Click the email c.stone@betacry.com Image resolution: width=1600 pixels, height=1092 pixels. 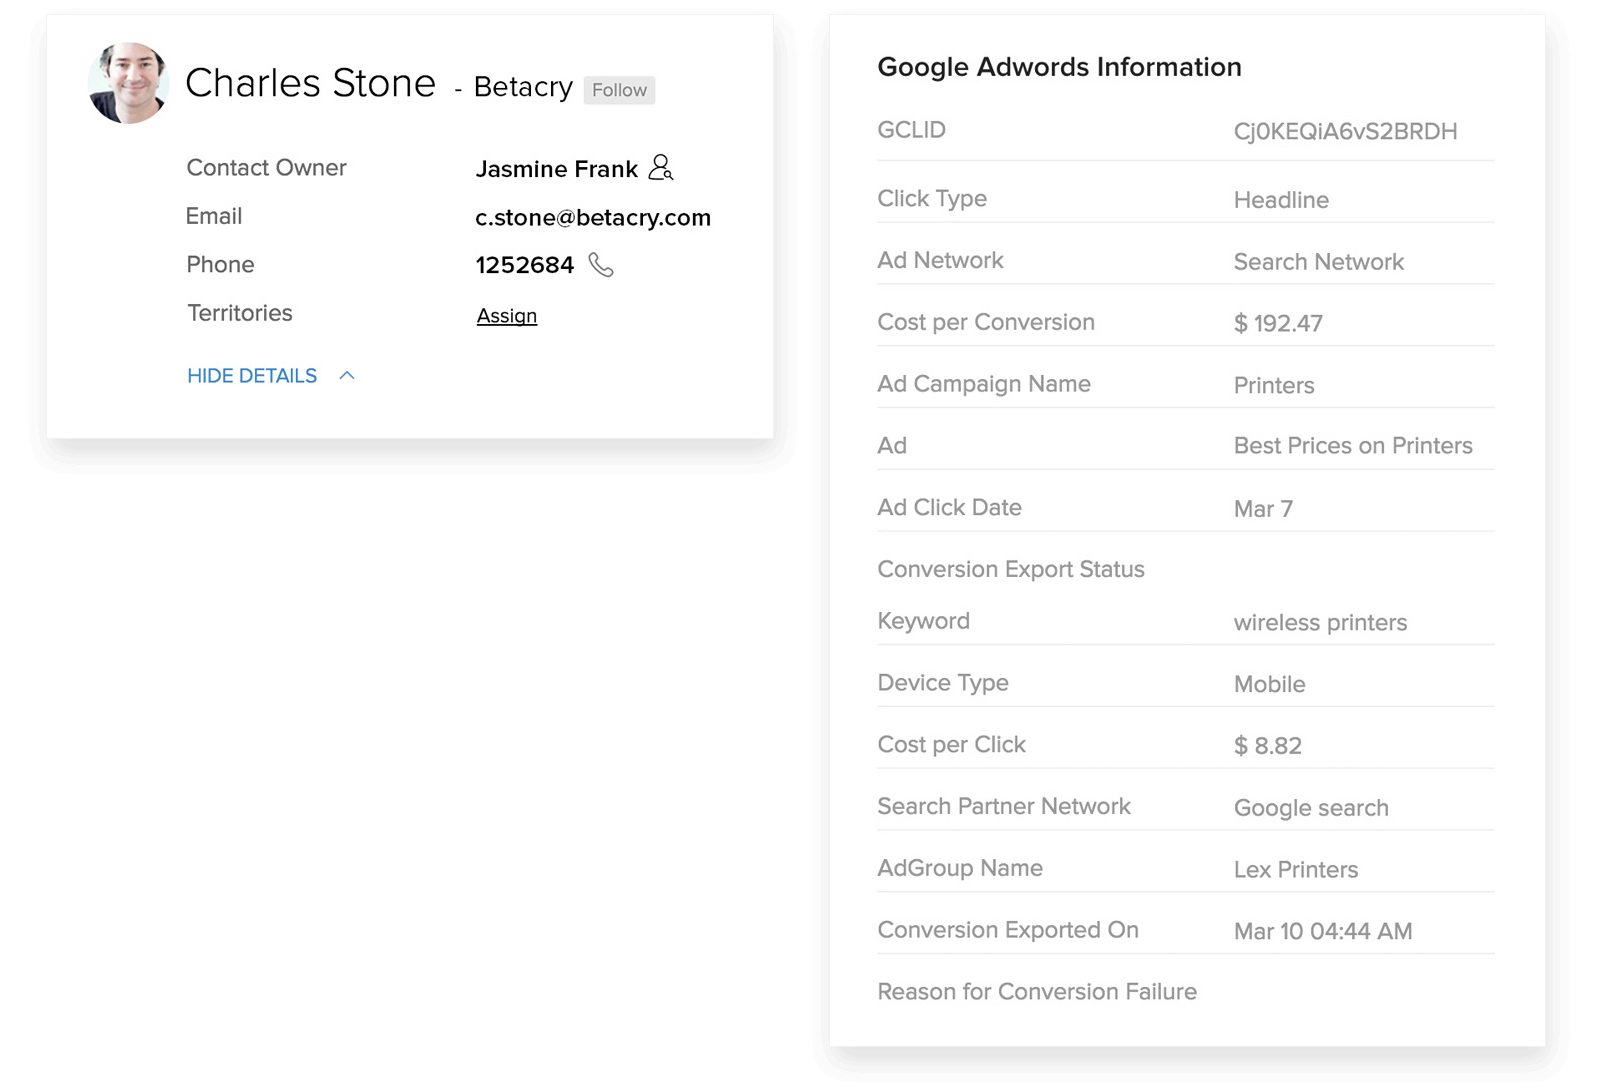point(592,218)
